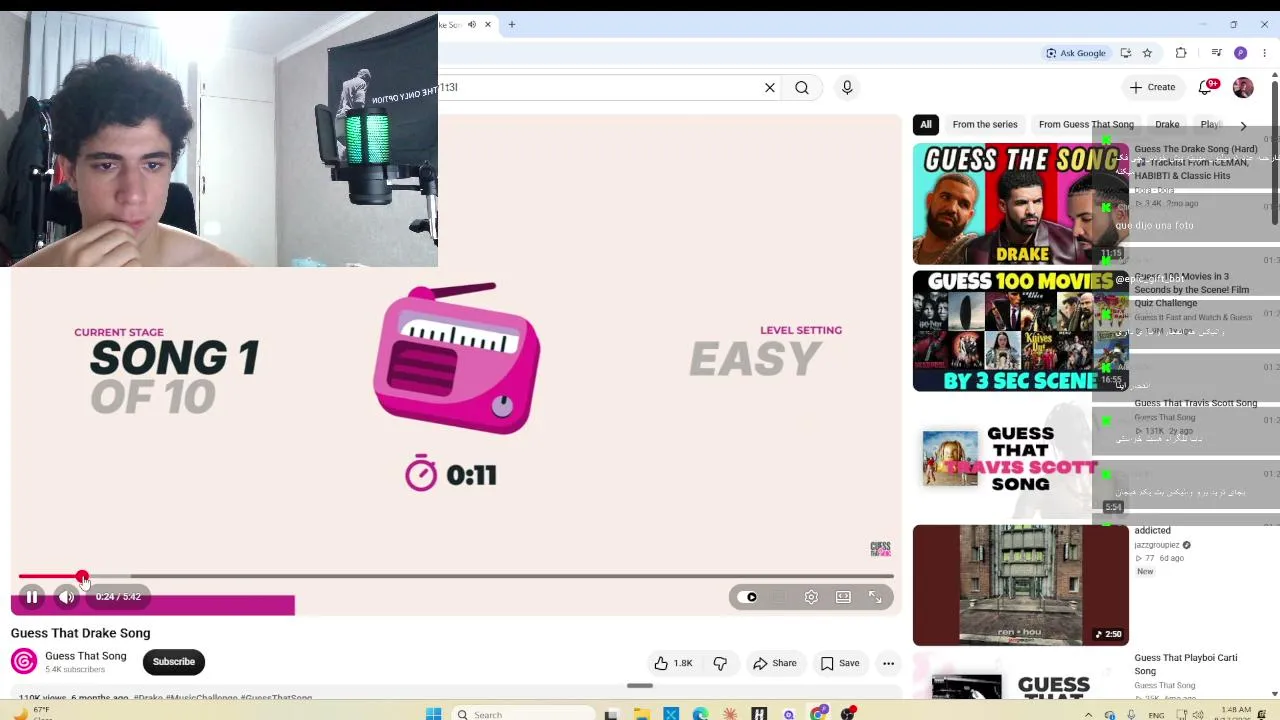Open File Explorer from the taskbar
This screenshot has width=1280, height=720.
pyautogui.click(x=641, y=714)
